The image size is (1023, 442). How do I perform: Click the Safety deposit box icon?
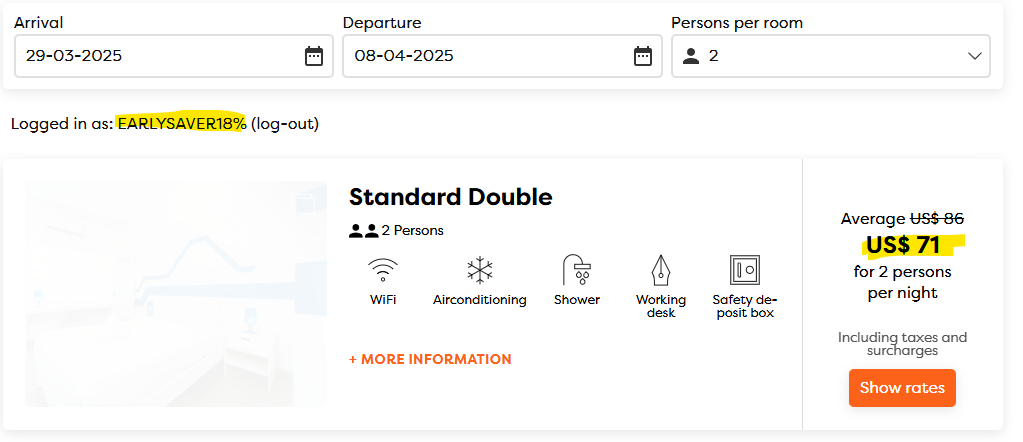(x=745, y=270)
